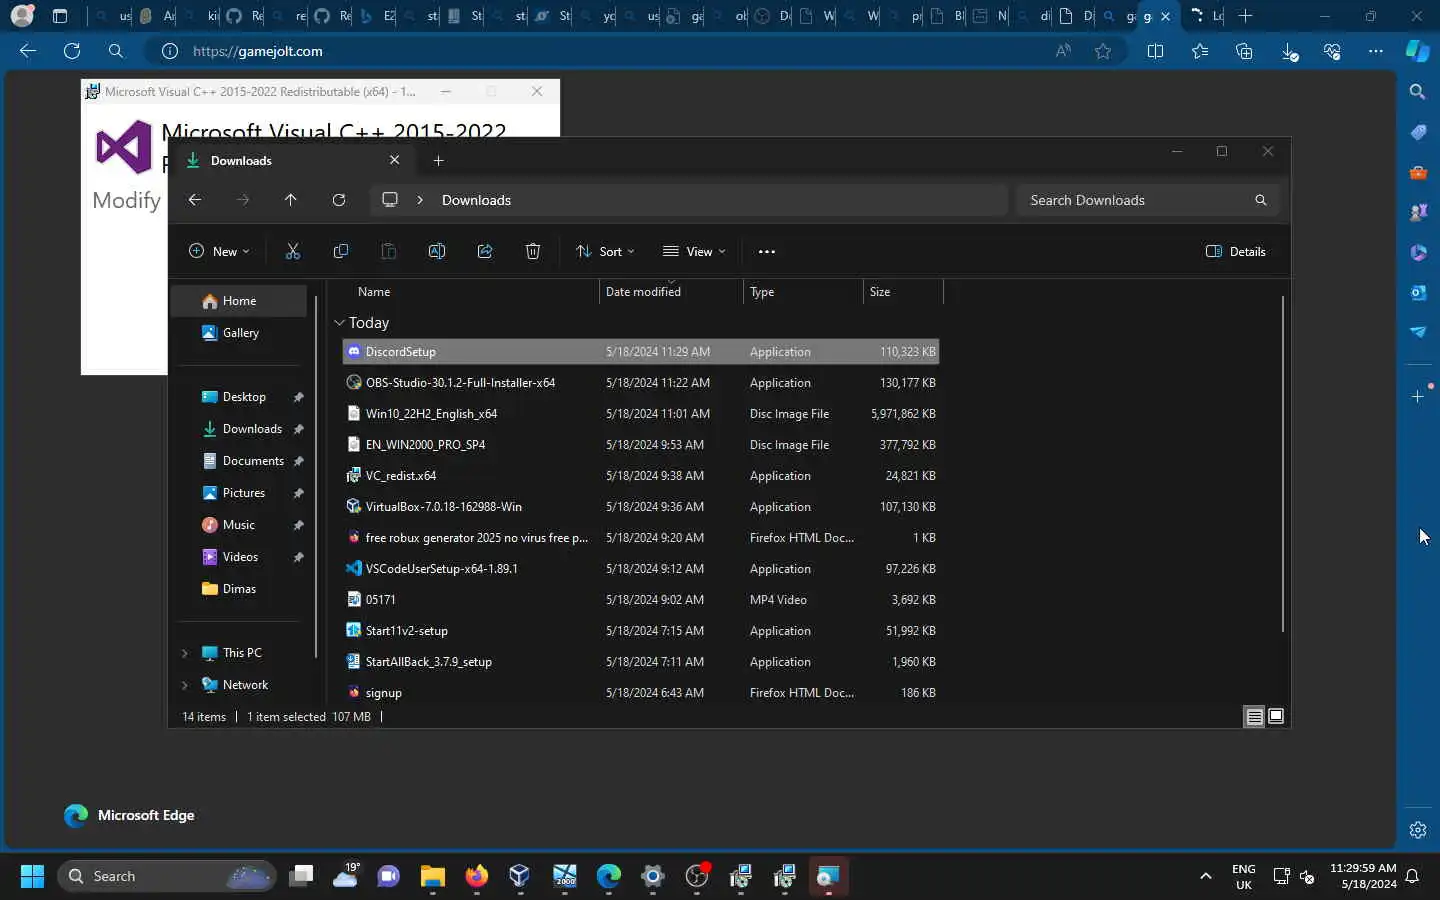Expand the Network tree node
1440x900 pixels.
tap(185, 685)
